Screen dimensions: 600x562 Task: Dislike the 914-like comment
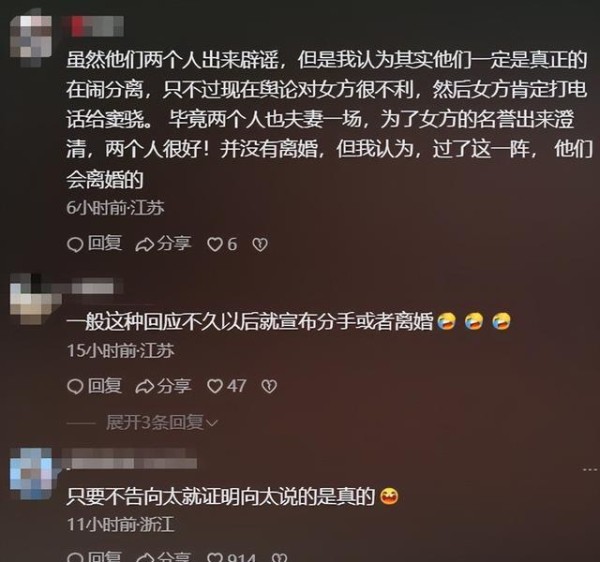point(279,557)
